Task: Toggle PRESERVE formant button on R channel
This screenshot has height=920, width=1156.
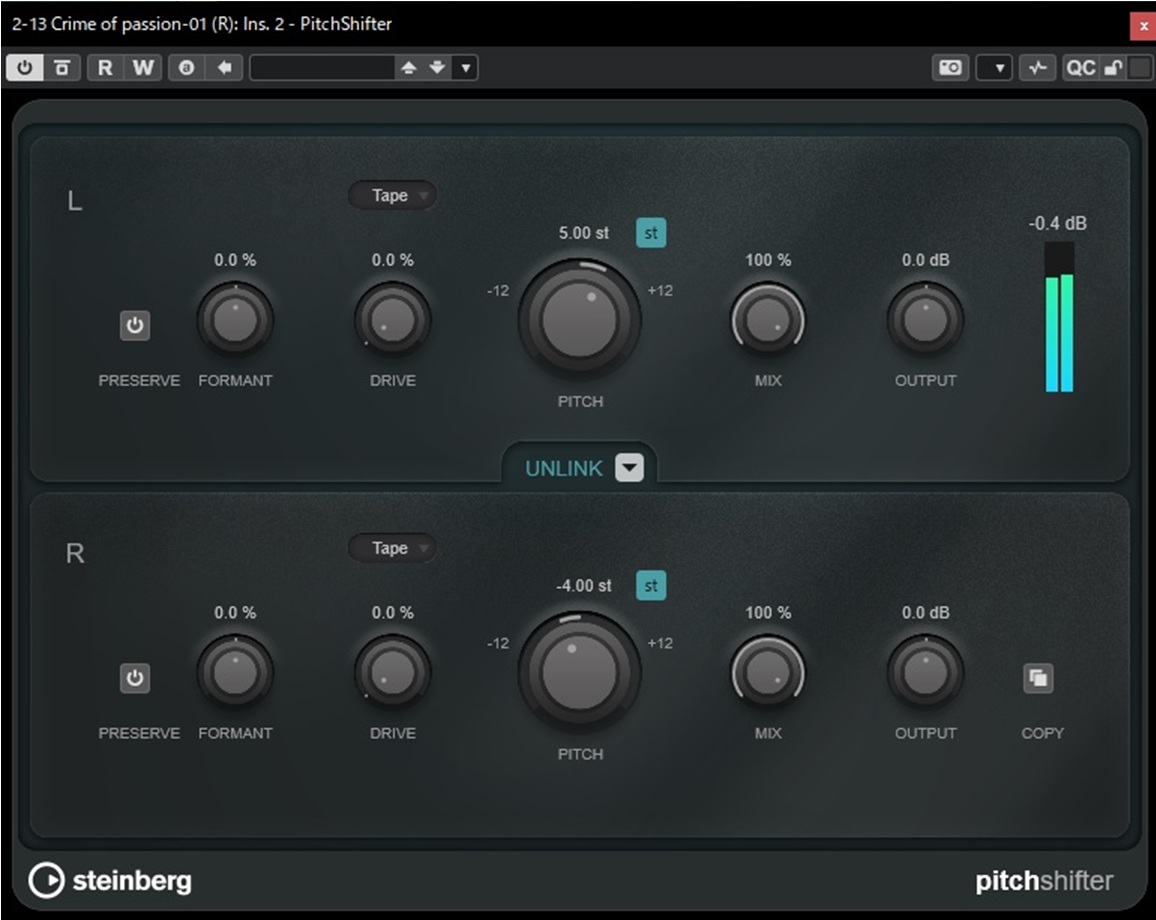Action: click(135, 679)
